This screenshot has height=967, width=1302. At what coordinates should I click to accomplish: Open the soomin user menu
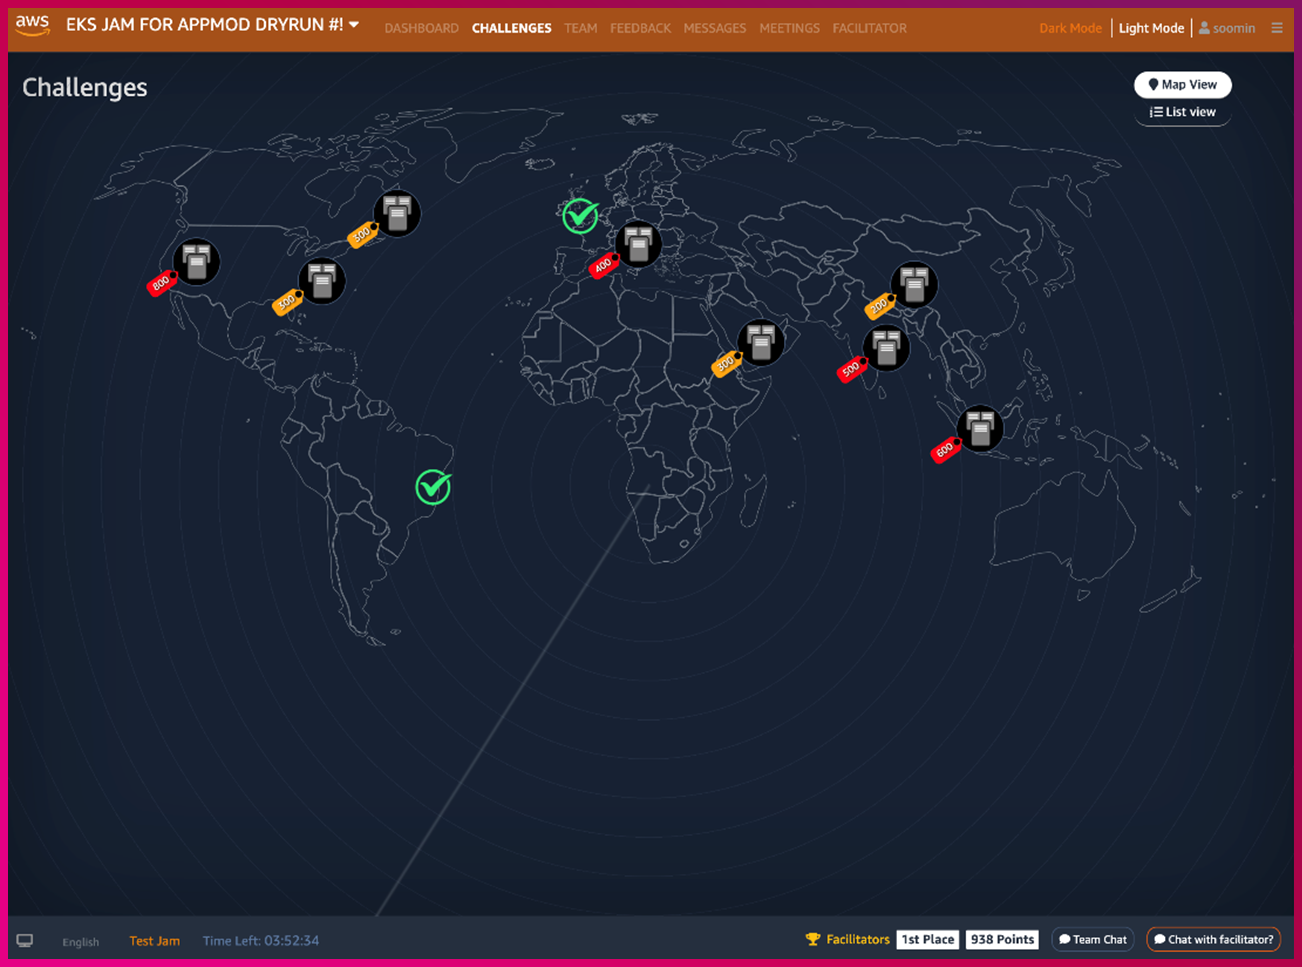[1227, 28]
